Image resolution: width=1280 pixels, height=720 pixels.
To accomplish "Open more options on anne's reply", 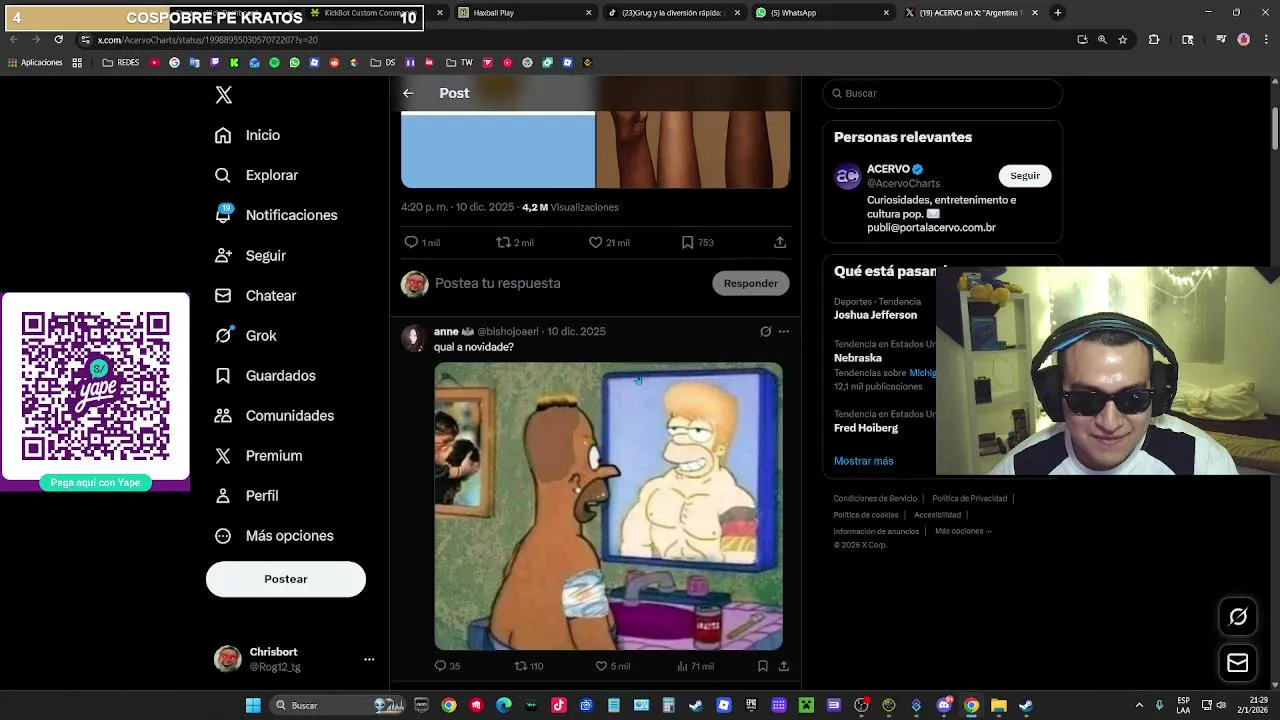I will point(784,331).
